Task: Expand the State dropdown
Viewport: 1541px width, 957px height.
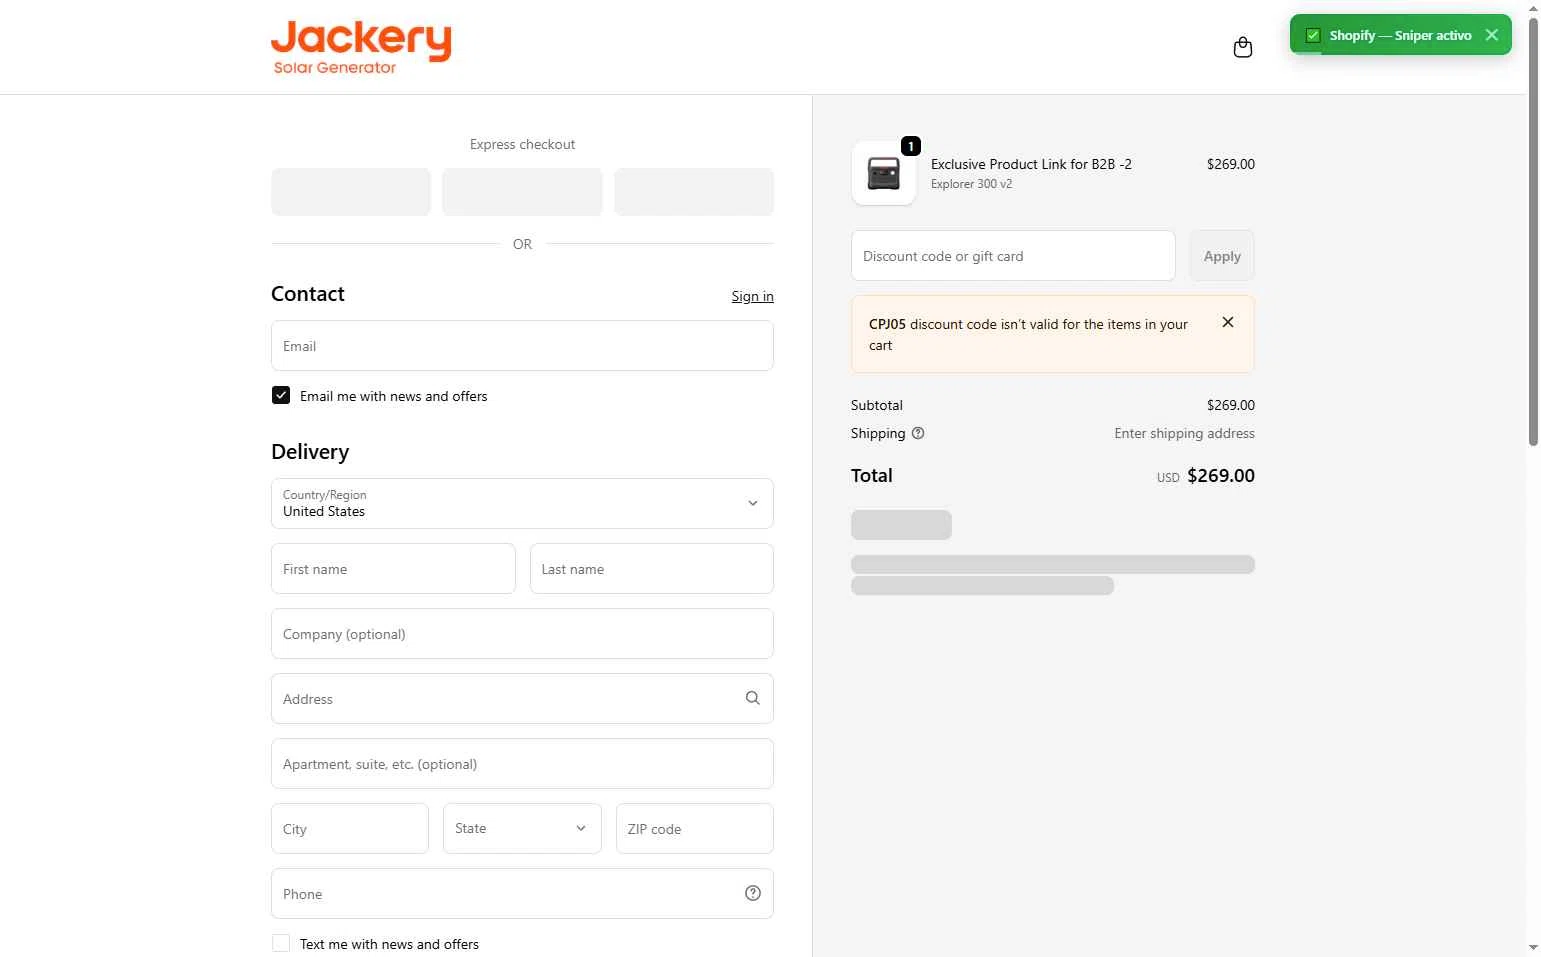Action: click(522, 828)
